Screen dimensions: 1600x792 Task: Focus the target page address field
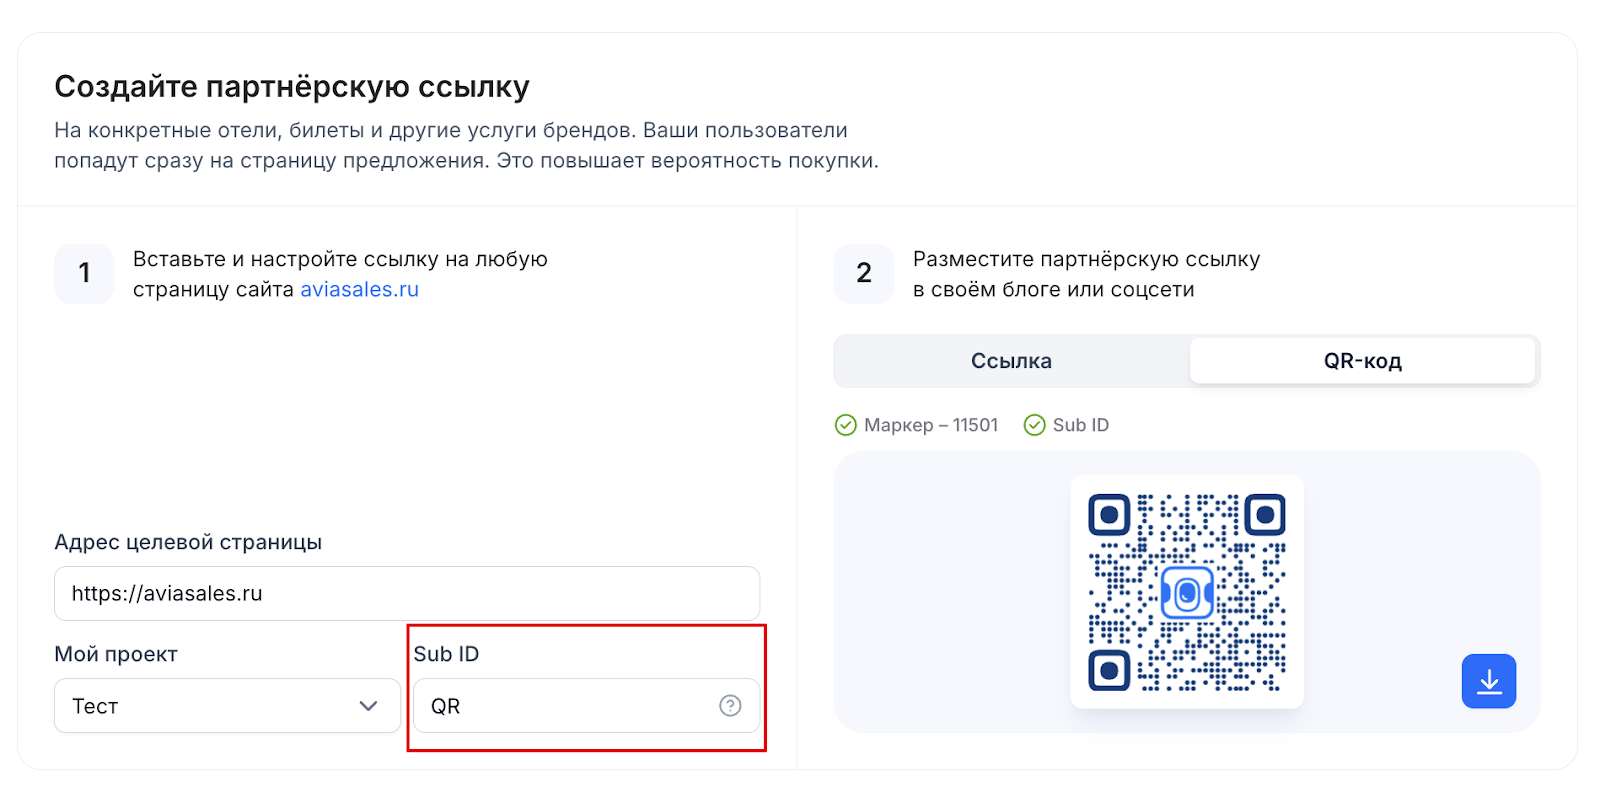point(406,594)
